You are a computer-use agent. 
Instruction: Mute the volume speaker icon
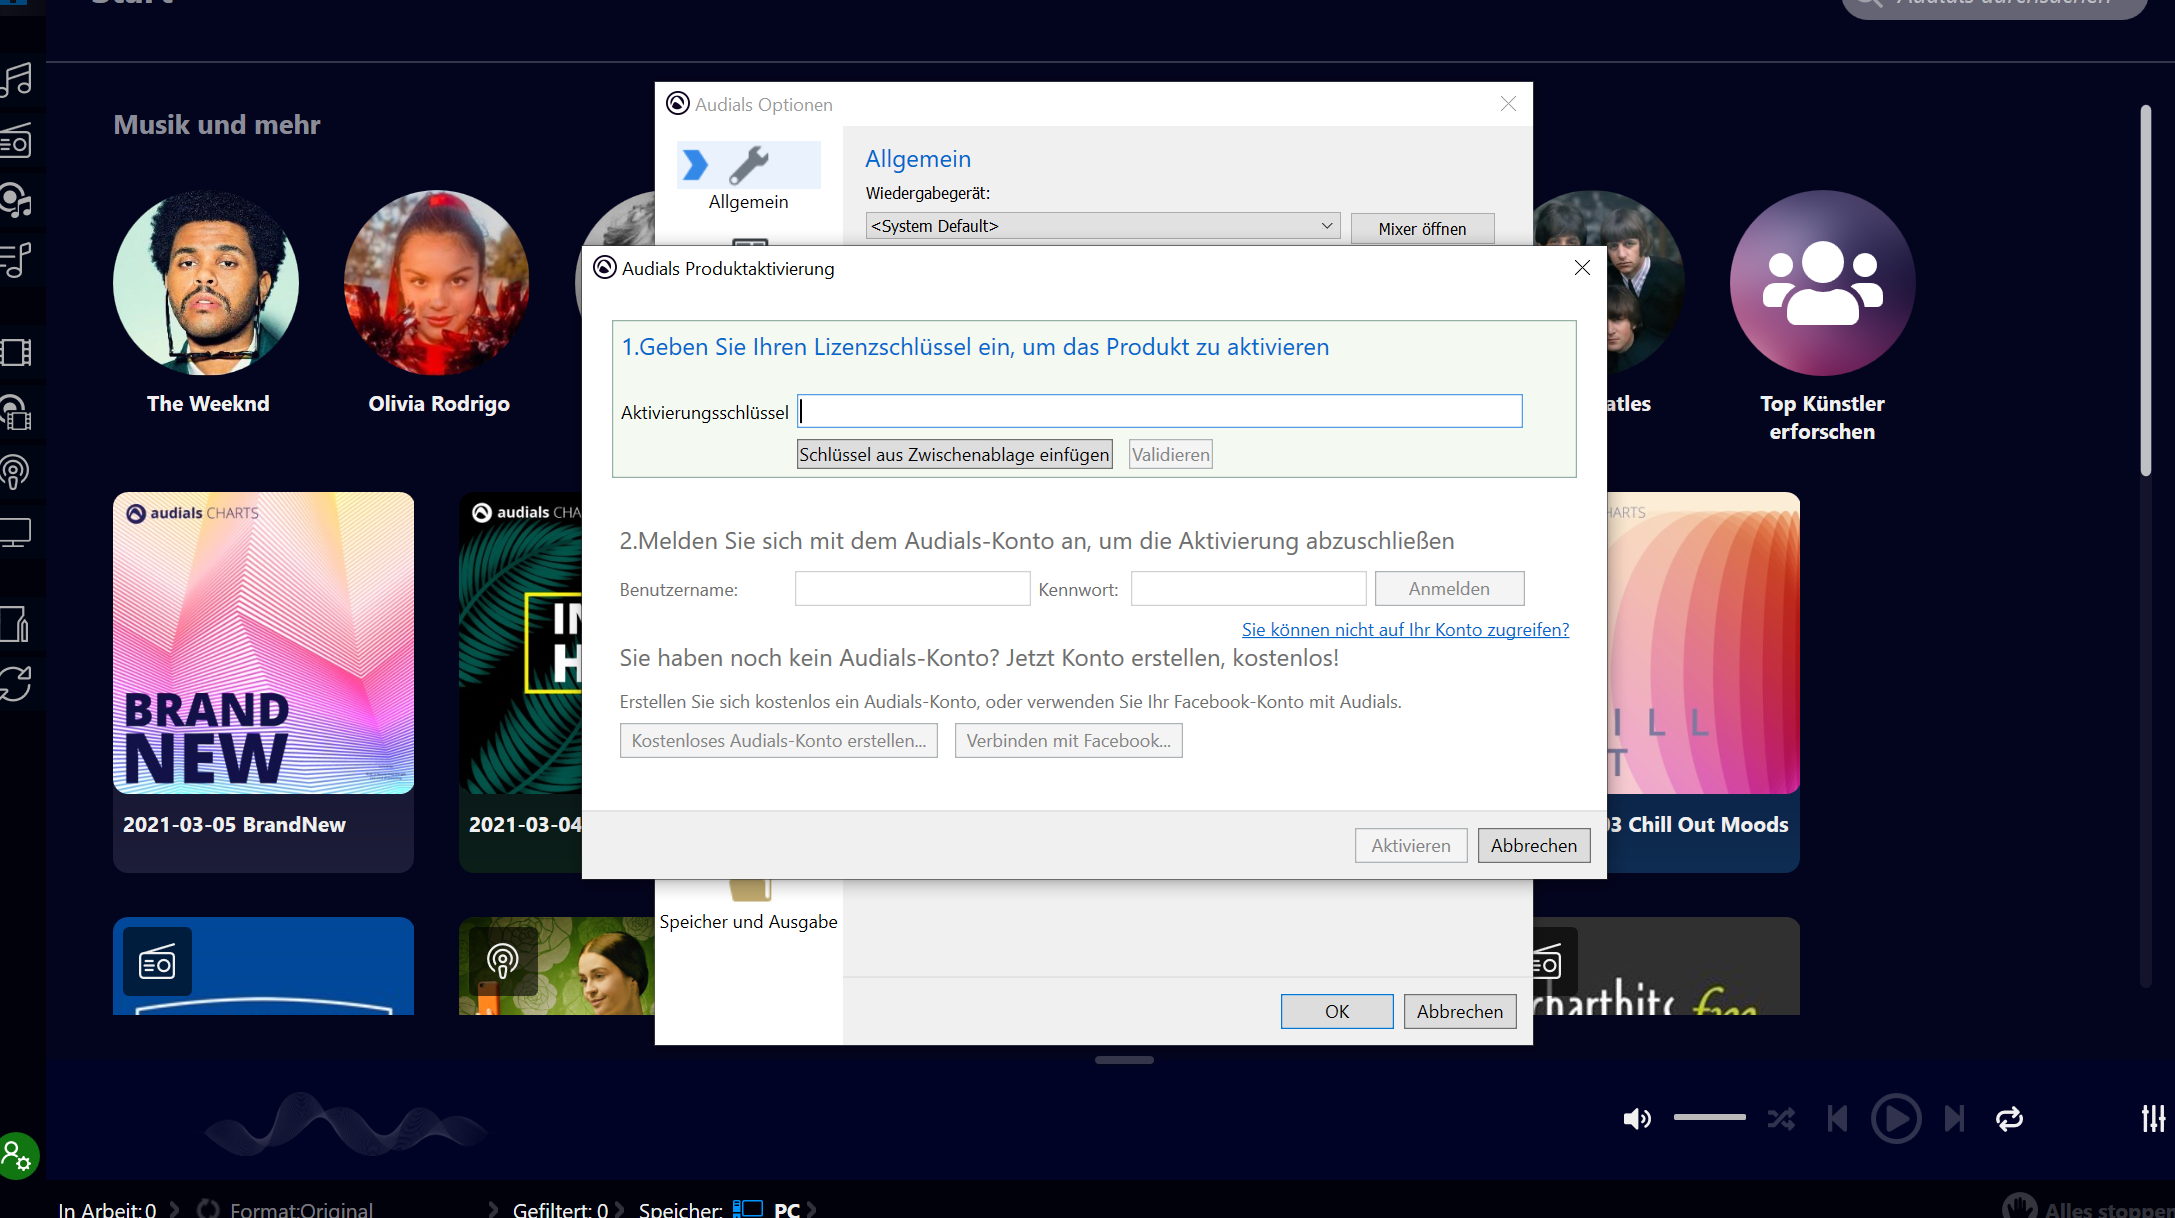(1636, 1118)
